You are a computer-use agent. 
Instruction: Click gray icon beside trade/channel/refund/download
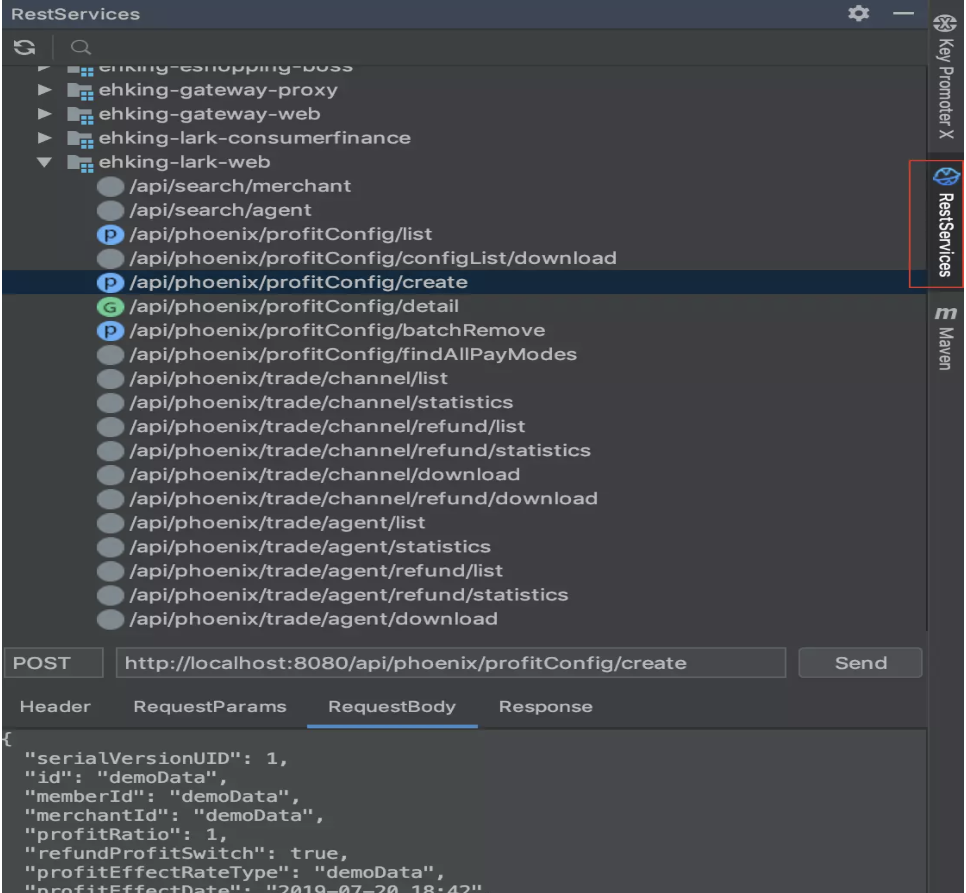pyautogui.click(x=110, y=499)
